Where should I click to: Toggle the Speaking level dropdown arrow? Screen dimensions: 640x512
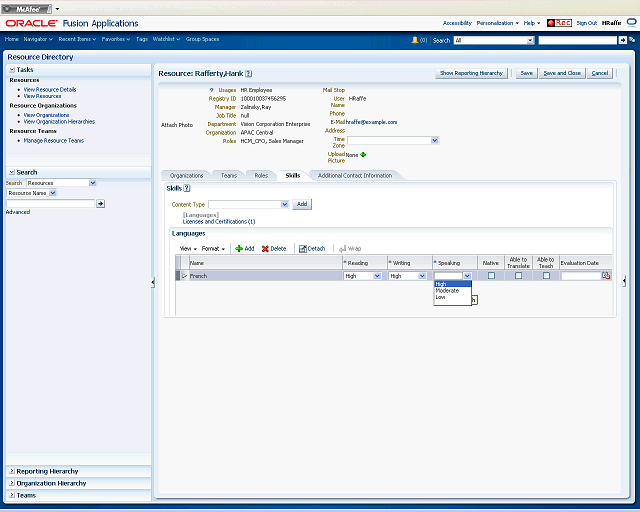467,276
